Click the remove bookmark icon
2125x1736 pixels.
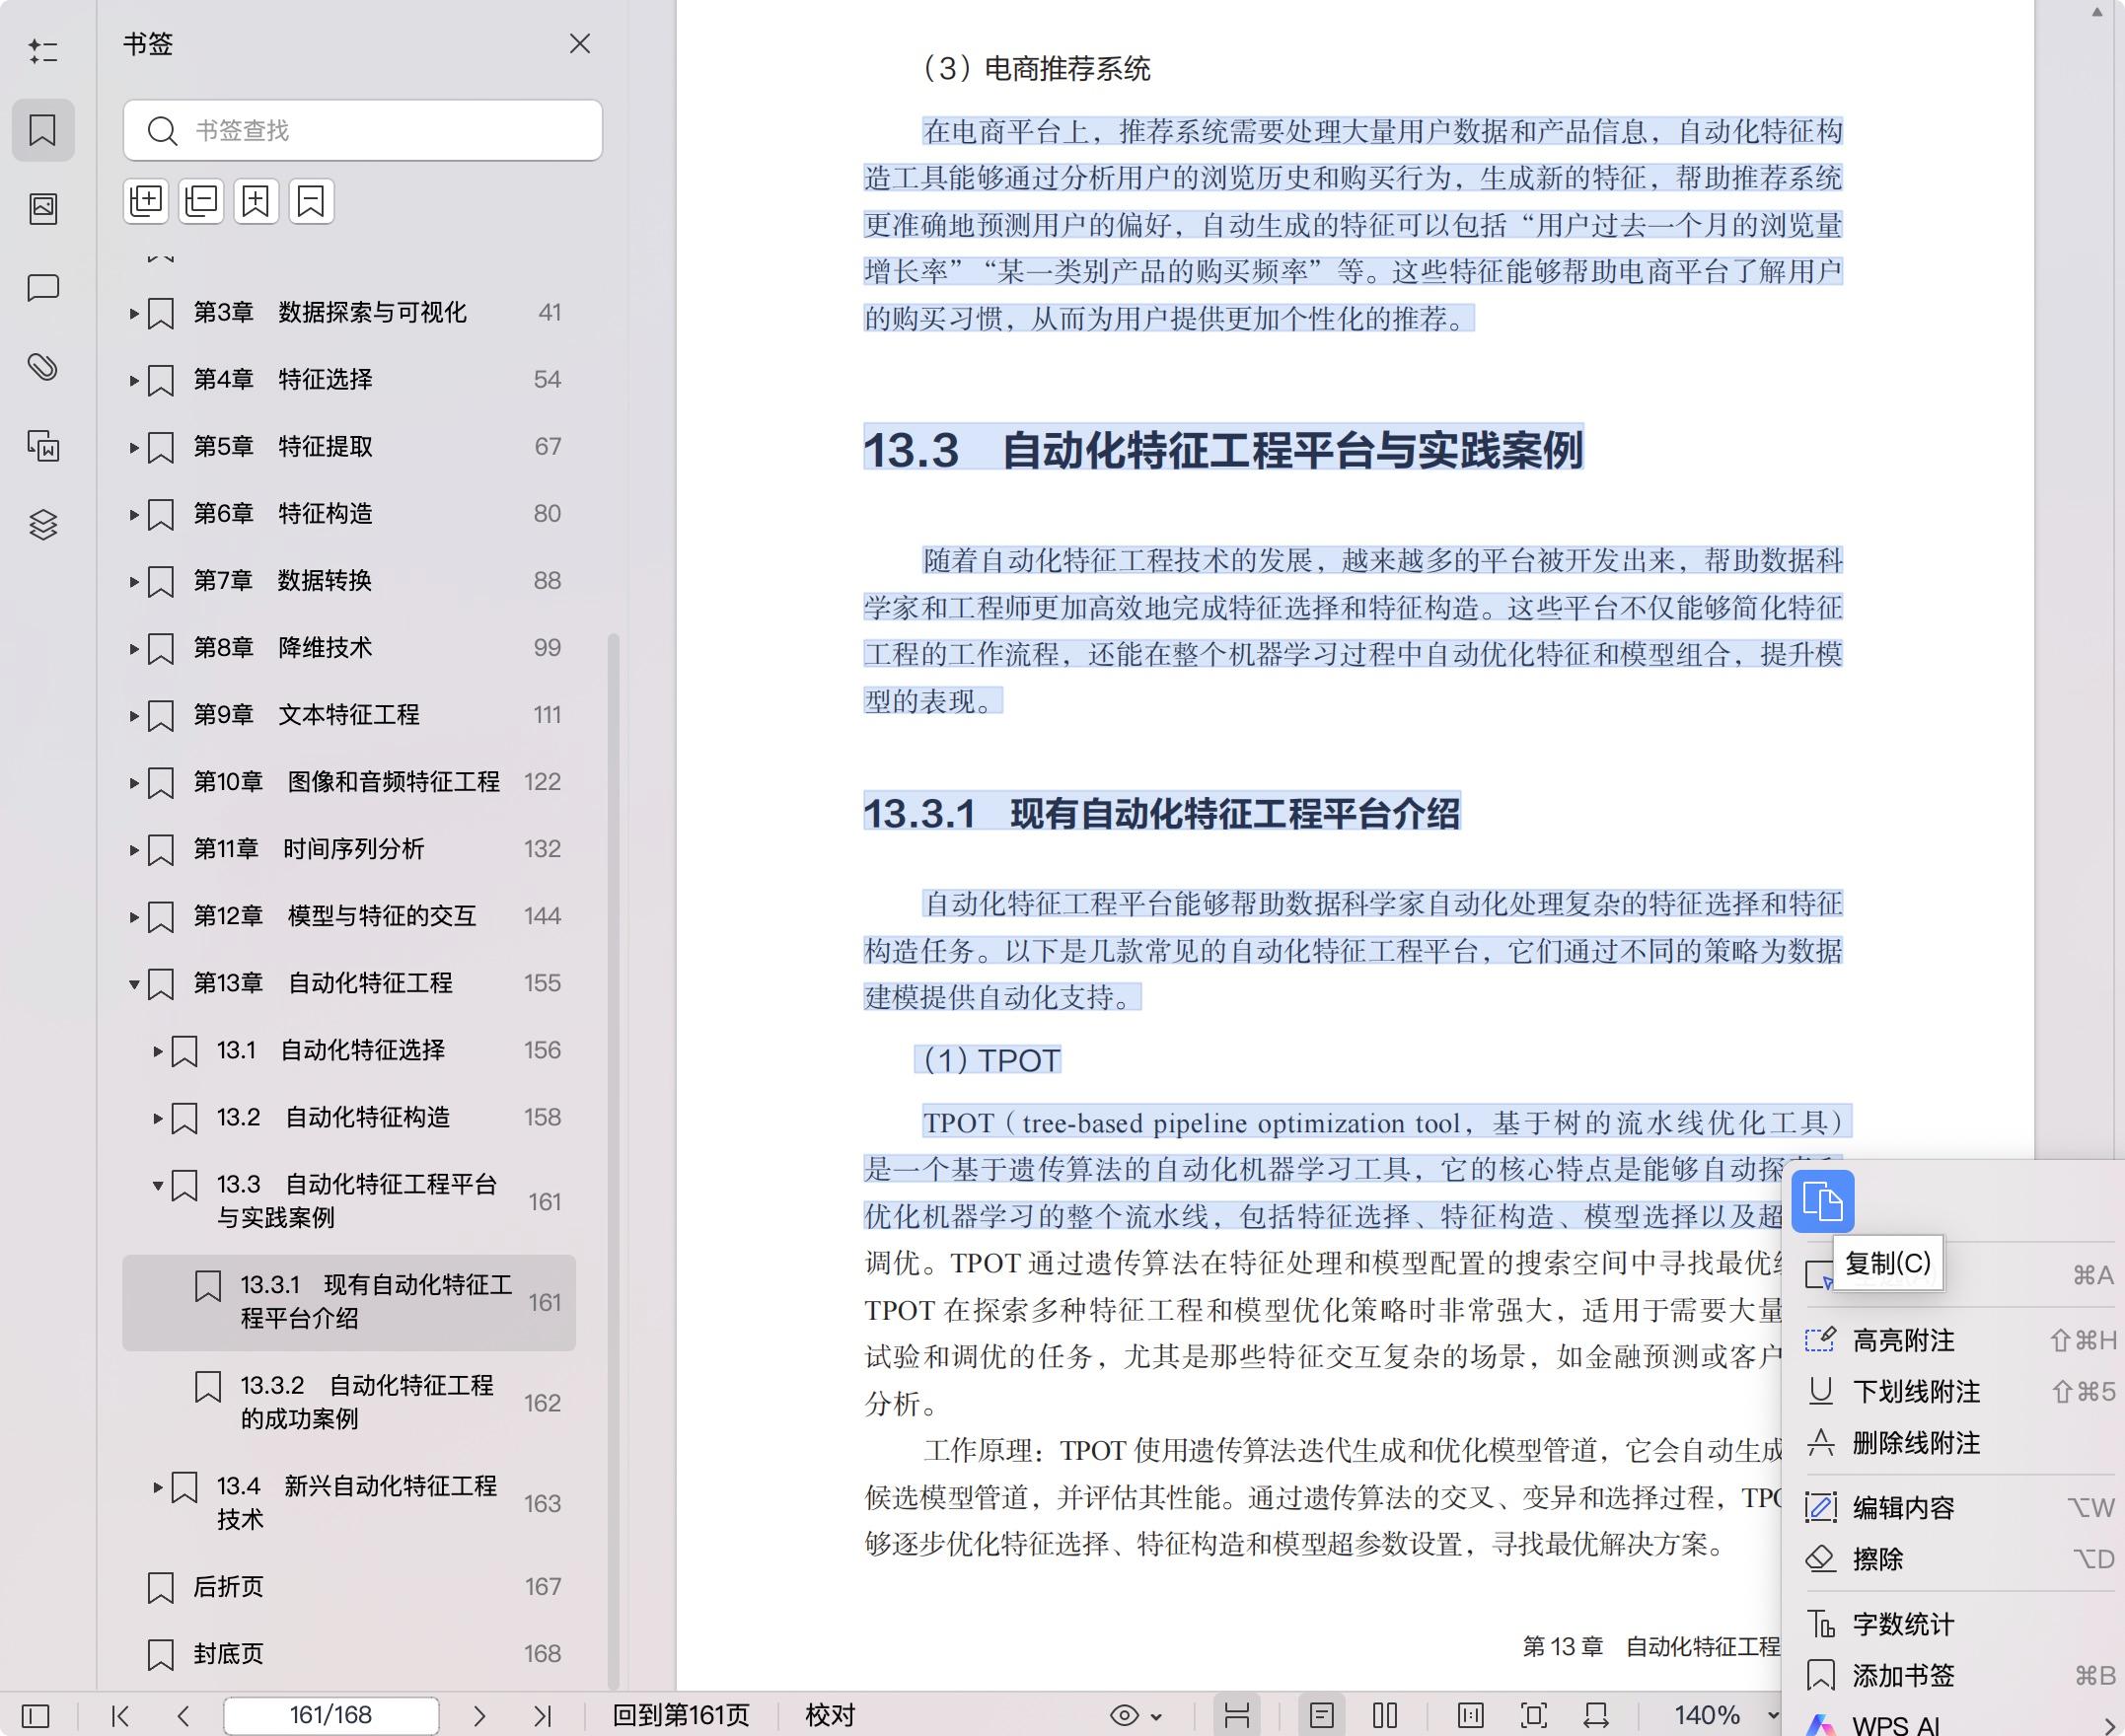[x=311, y=201]
